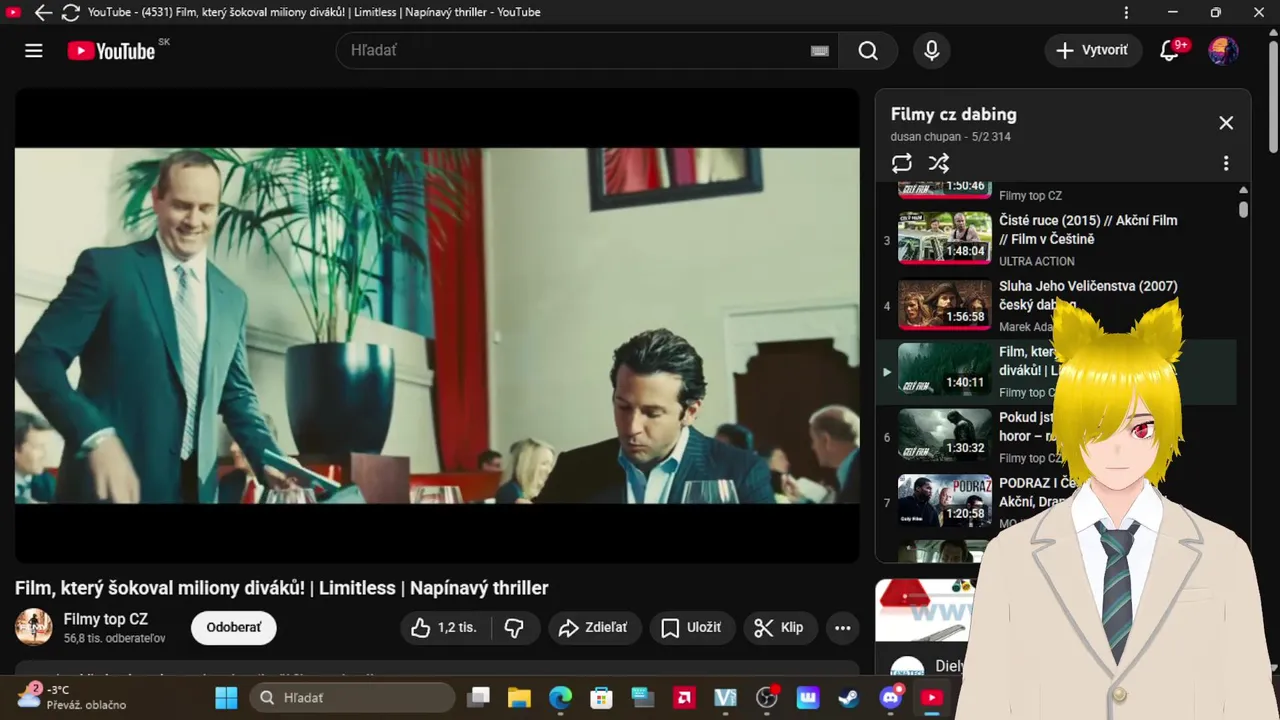Image resolution: width=1280 pixels, height=720 pixels.
Task: Toggle playlist loop
Action: pyautogui.click(x=902, y=163)
